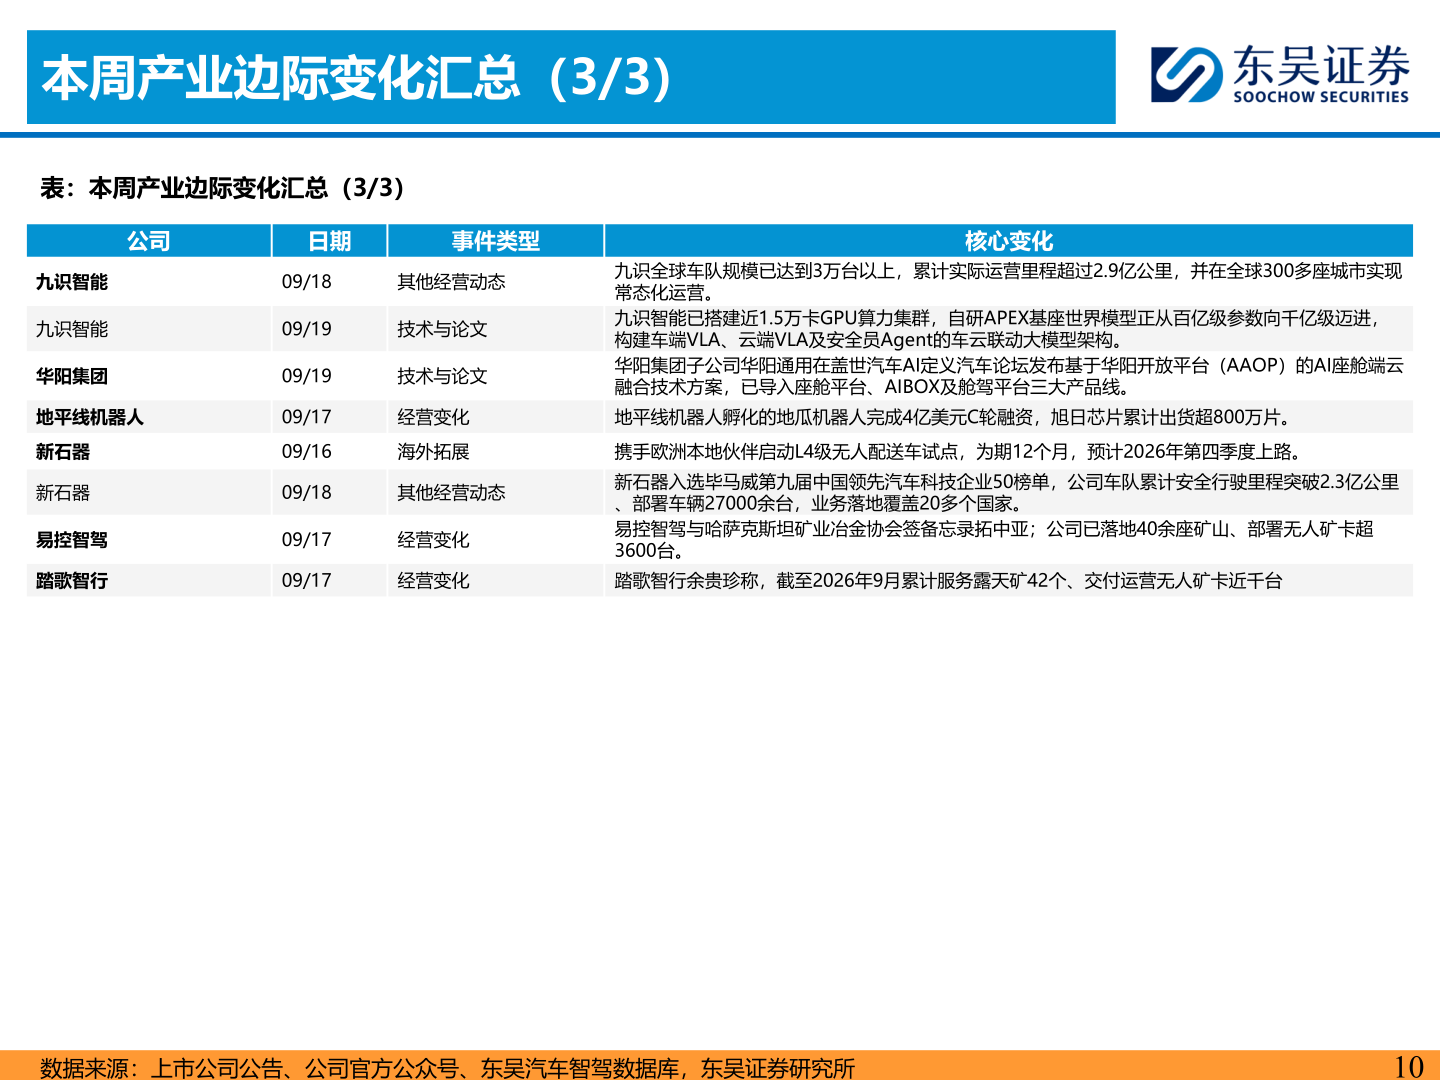
Task: Click the 09/17 date in 易控智驾 row
Action: point(307,540)
